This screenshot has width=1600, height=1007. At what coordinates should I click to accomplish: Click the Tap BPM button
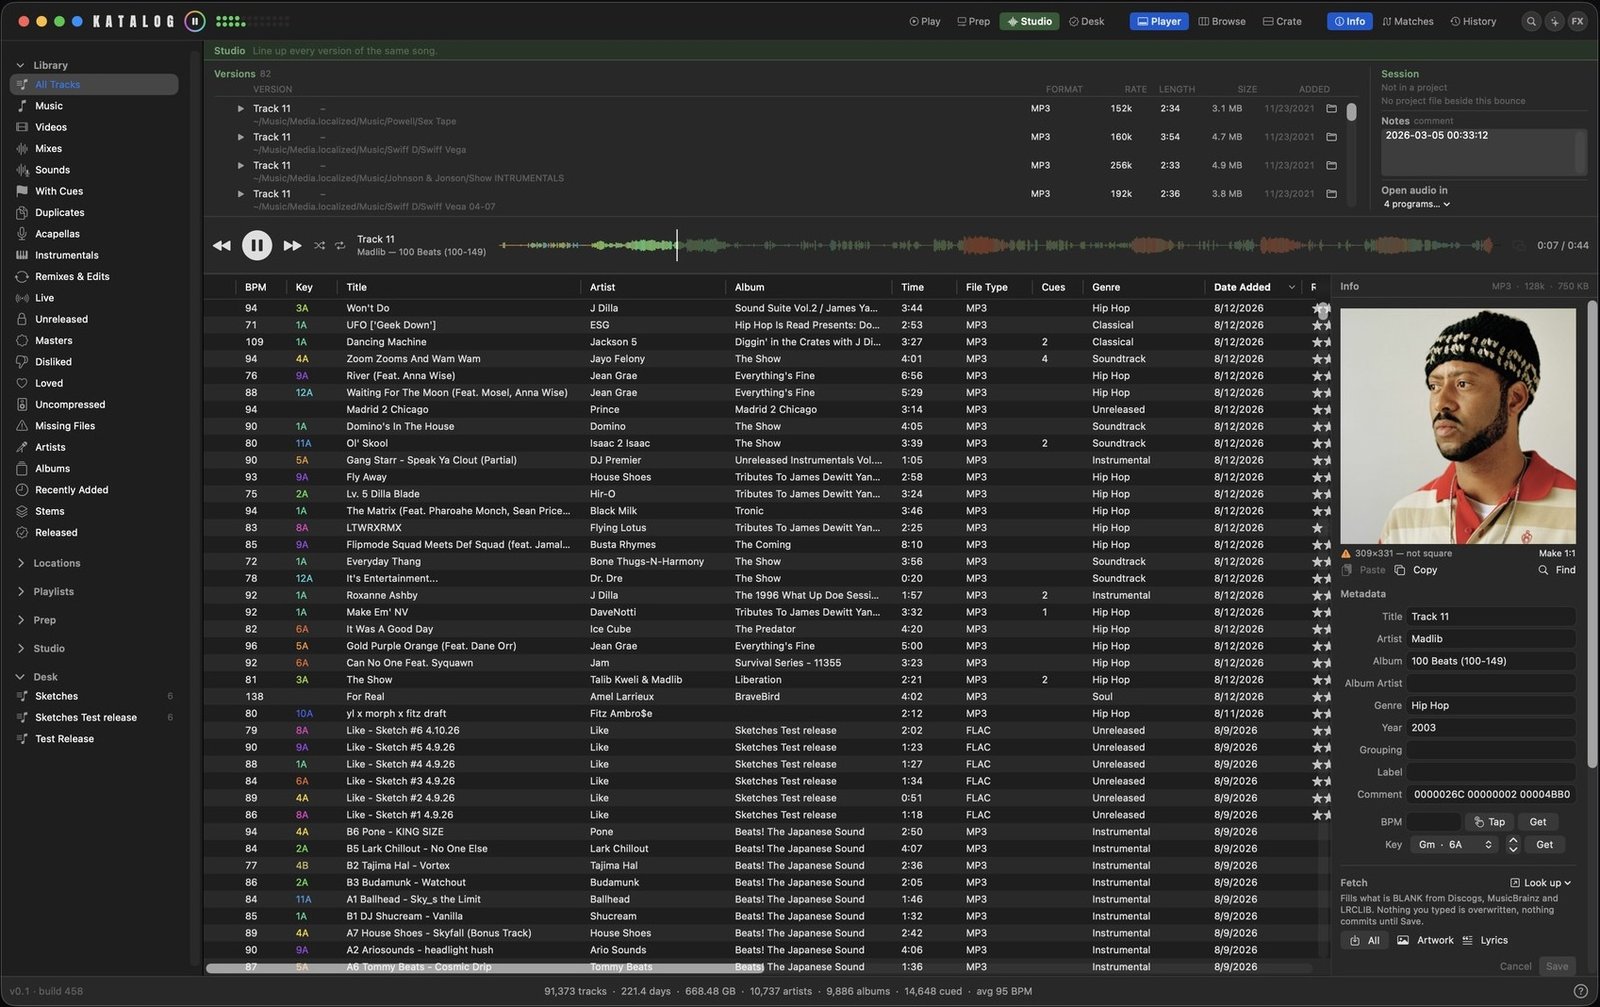point(1489,822)
